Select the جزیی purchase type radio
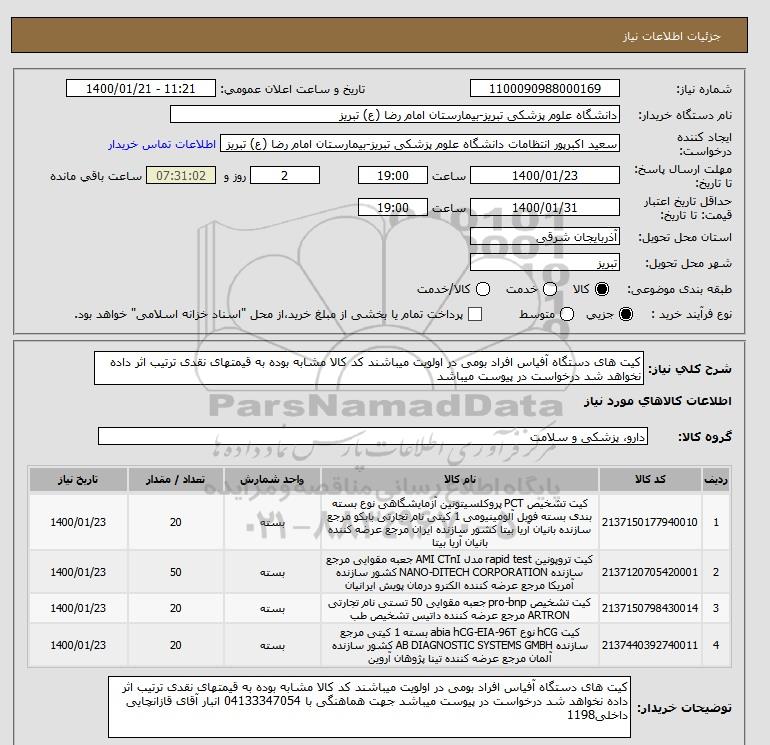This screenshot has width=770, height=745. 626,314
